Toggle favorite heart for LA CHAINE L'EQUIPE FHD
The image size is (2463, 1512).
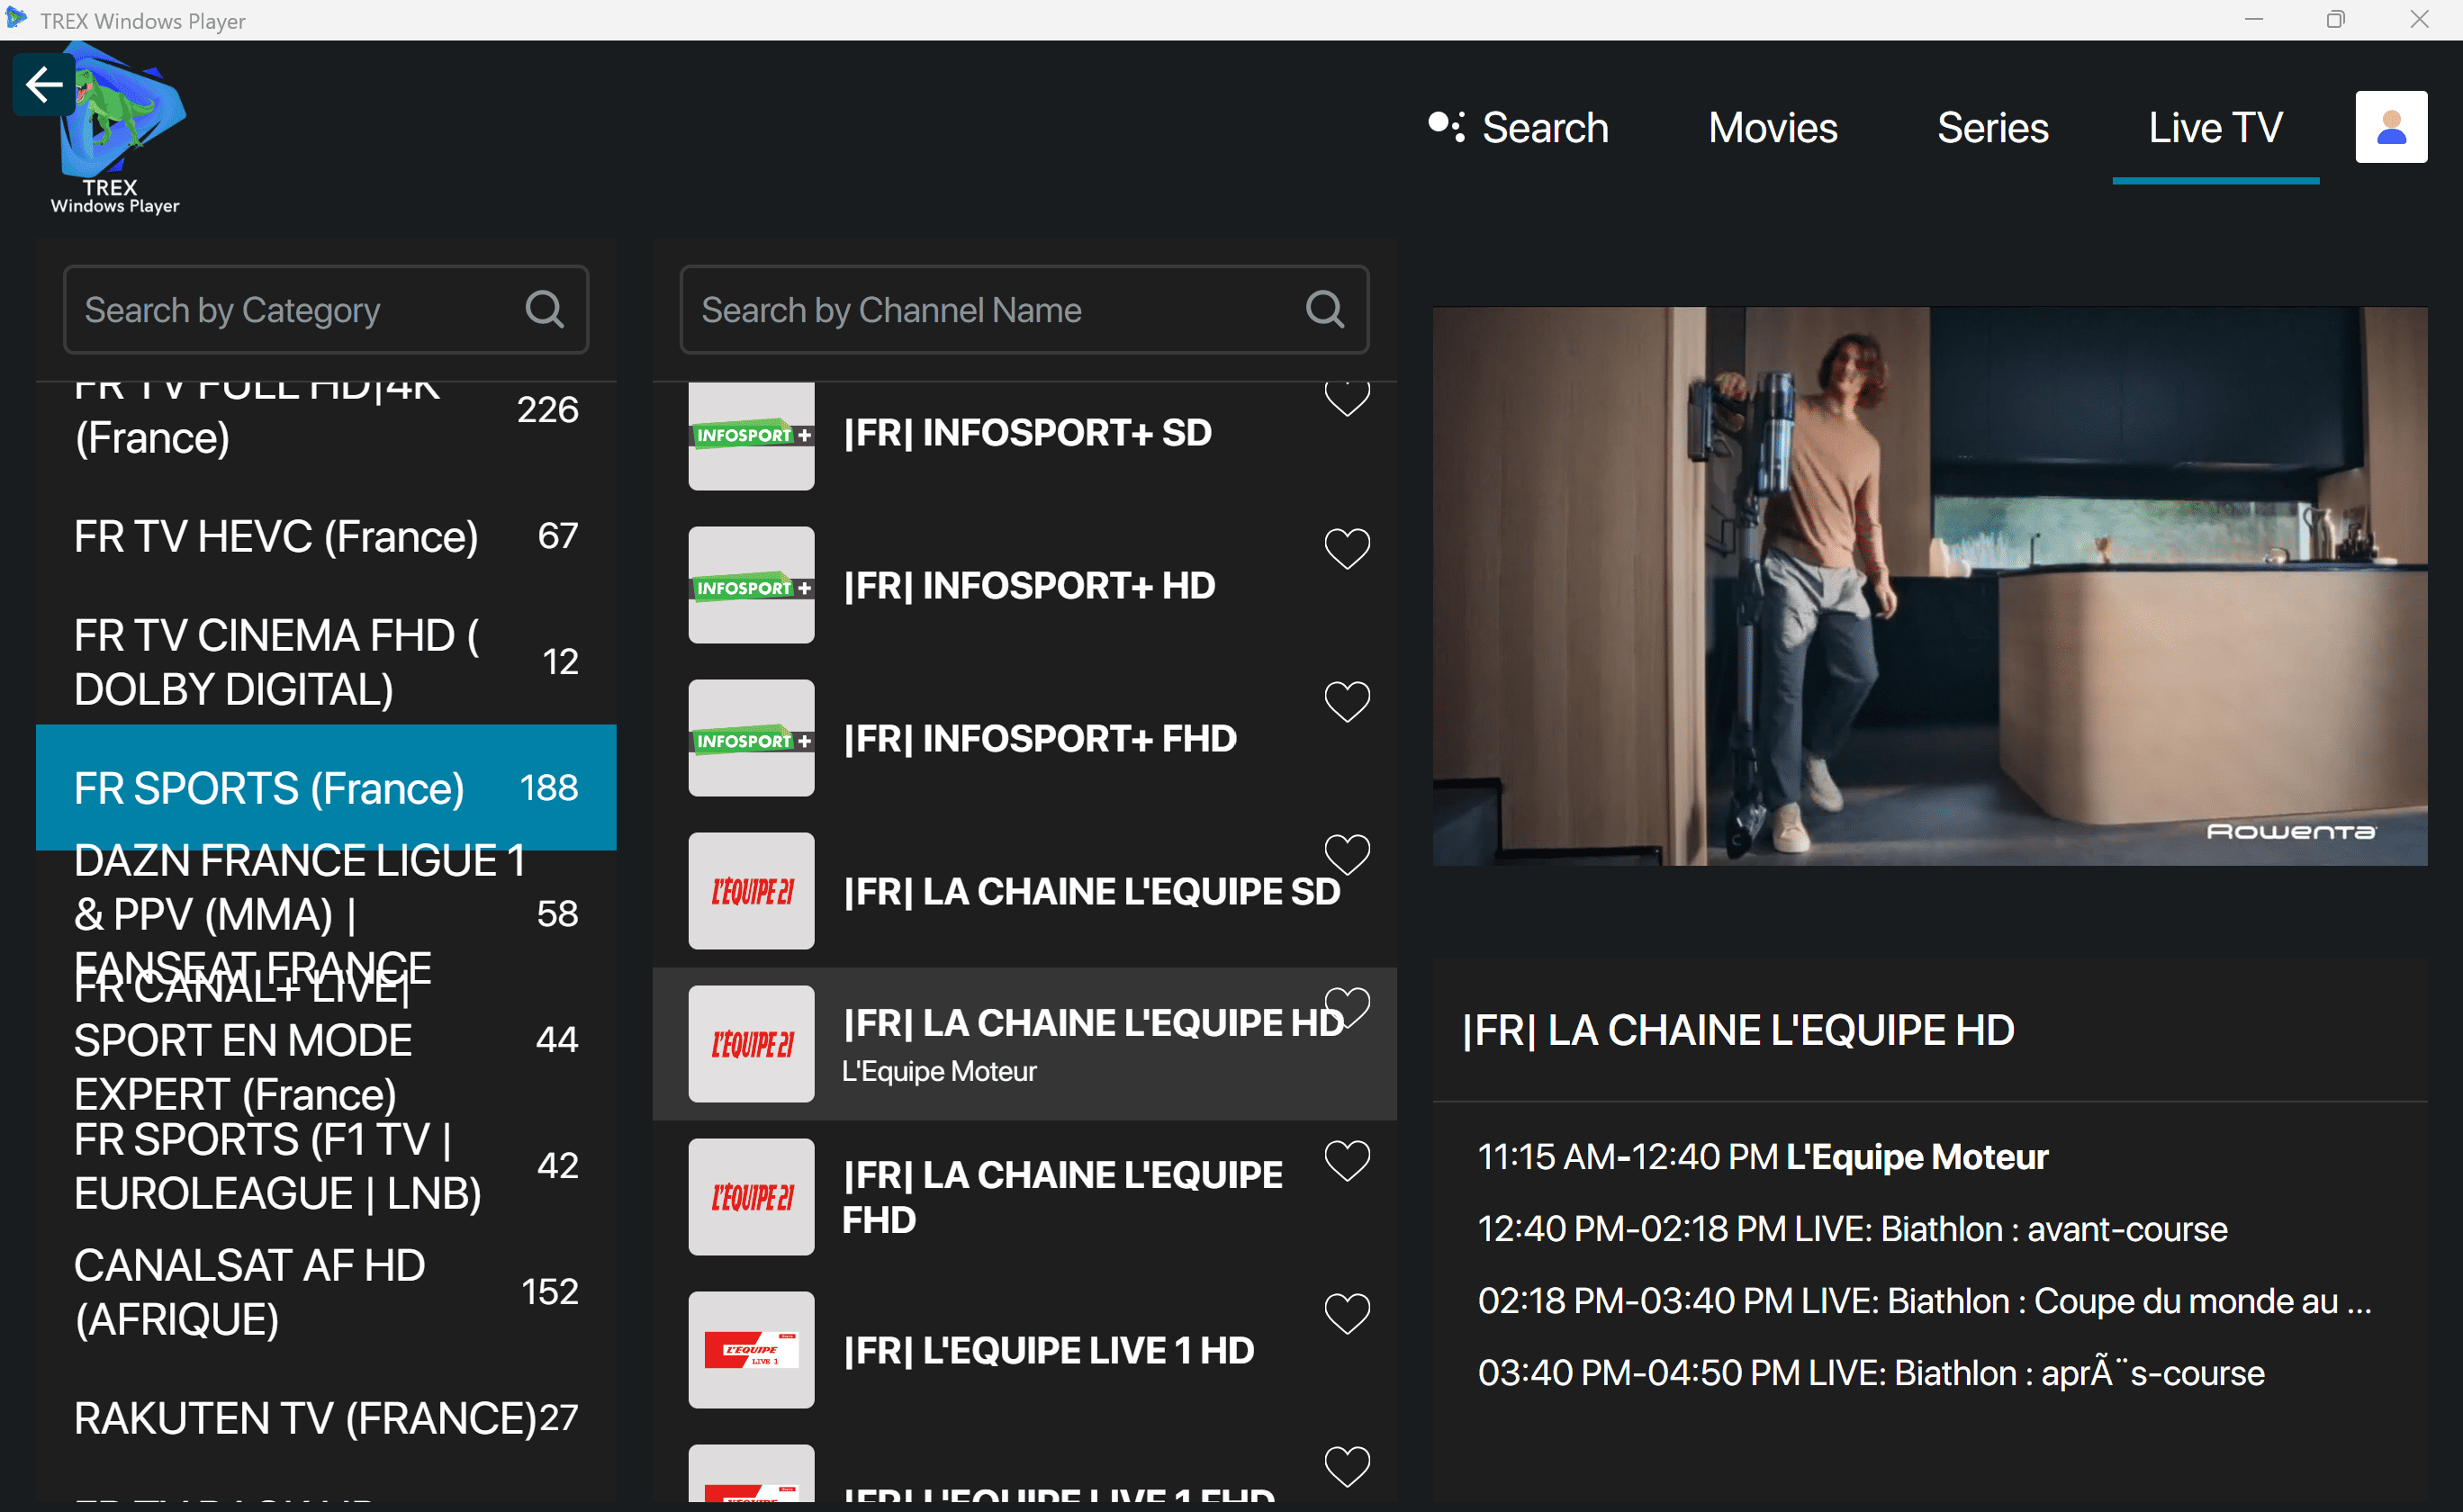click(1346, 1161)
